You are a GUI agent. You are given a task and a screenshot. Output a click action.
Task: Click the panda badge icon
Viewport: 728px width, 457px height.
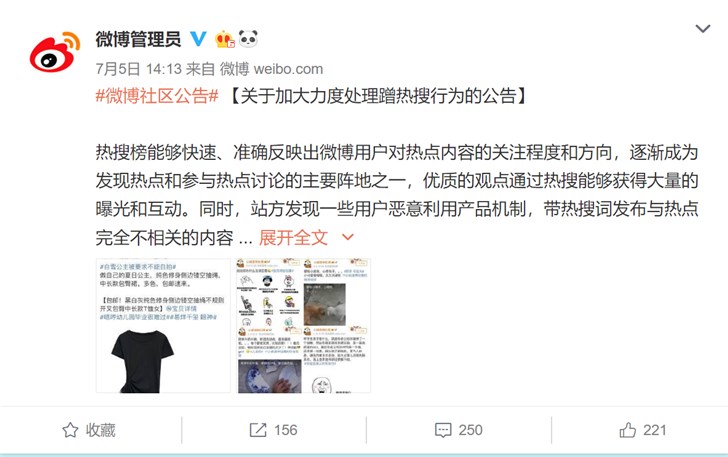click(248, 39)
